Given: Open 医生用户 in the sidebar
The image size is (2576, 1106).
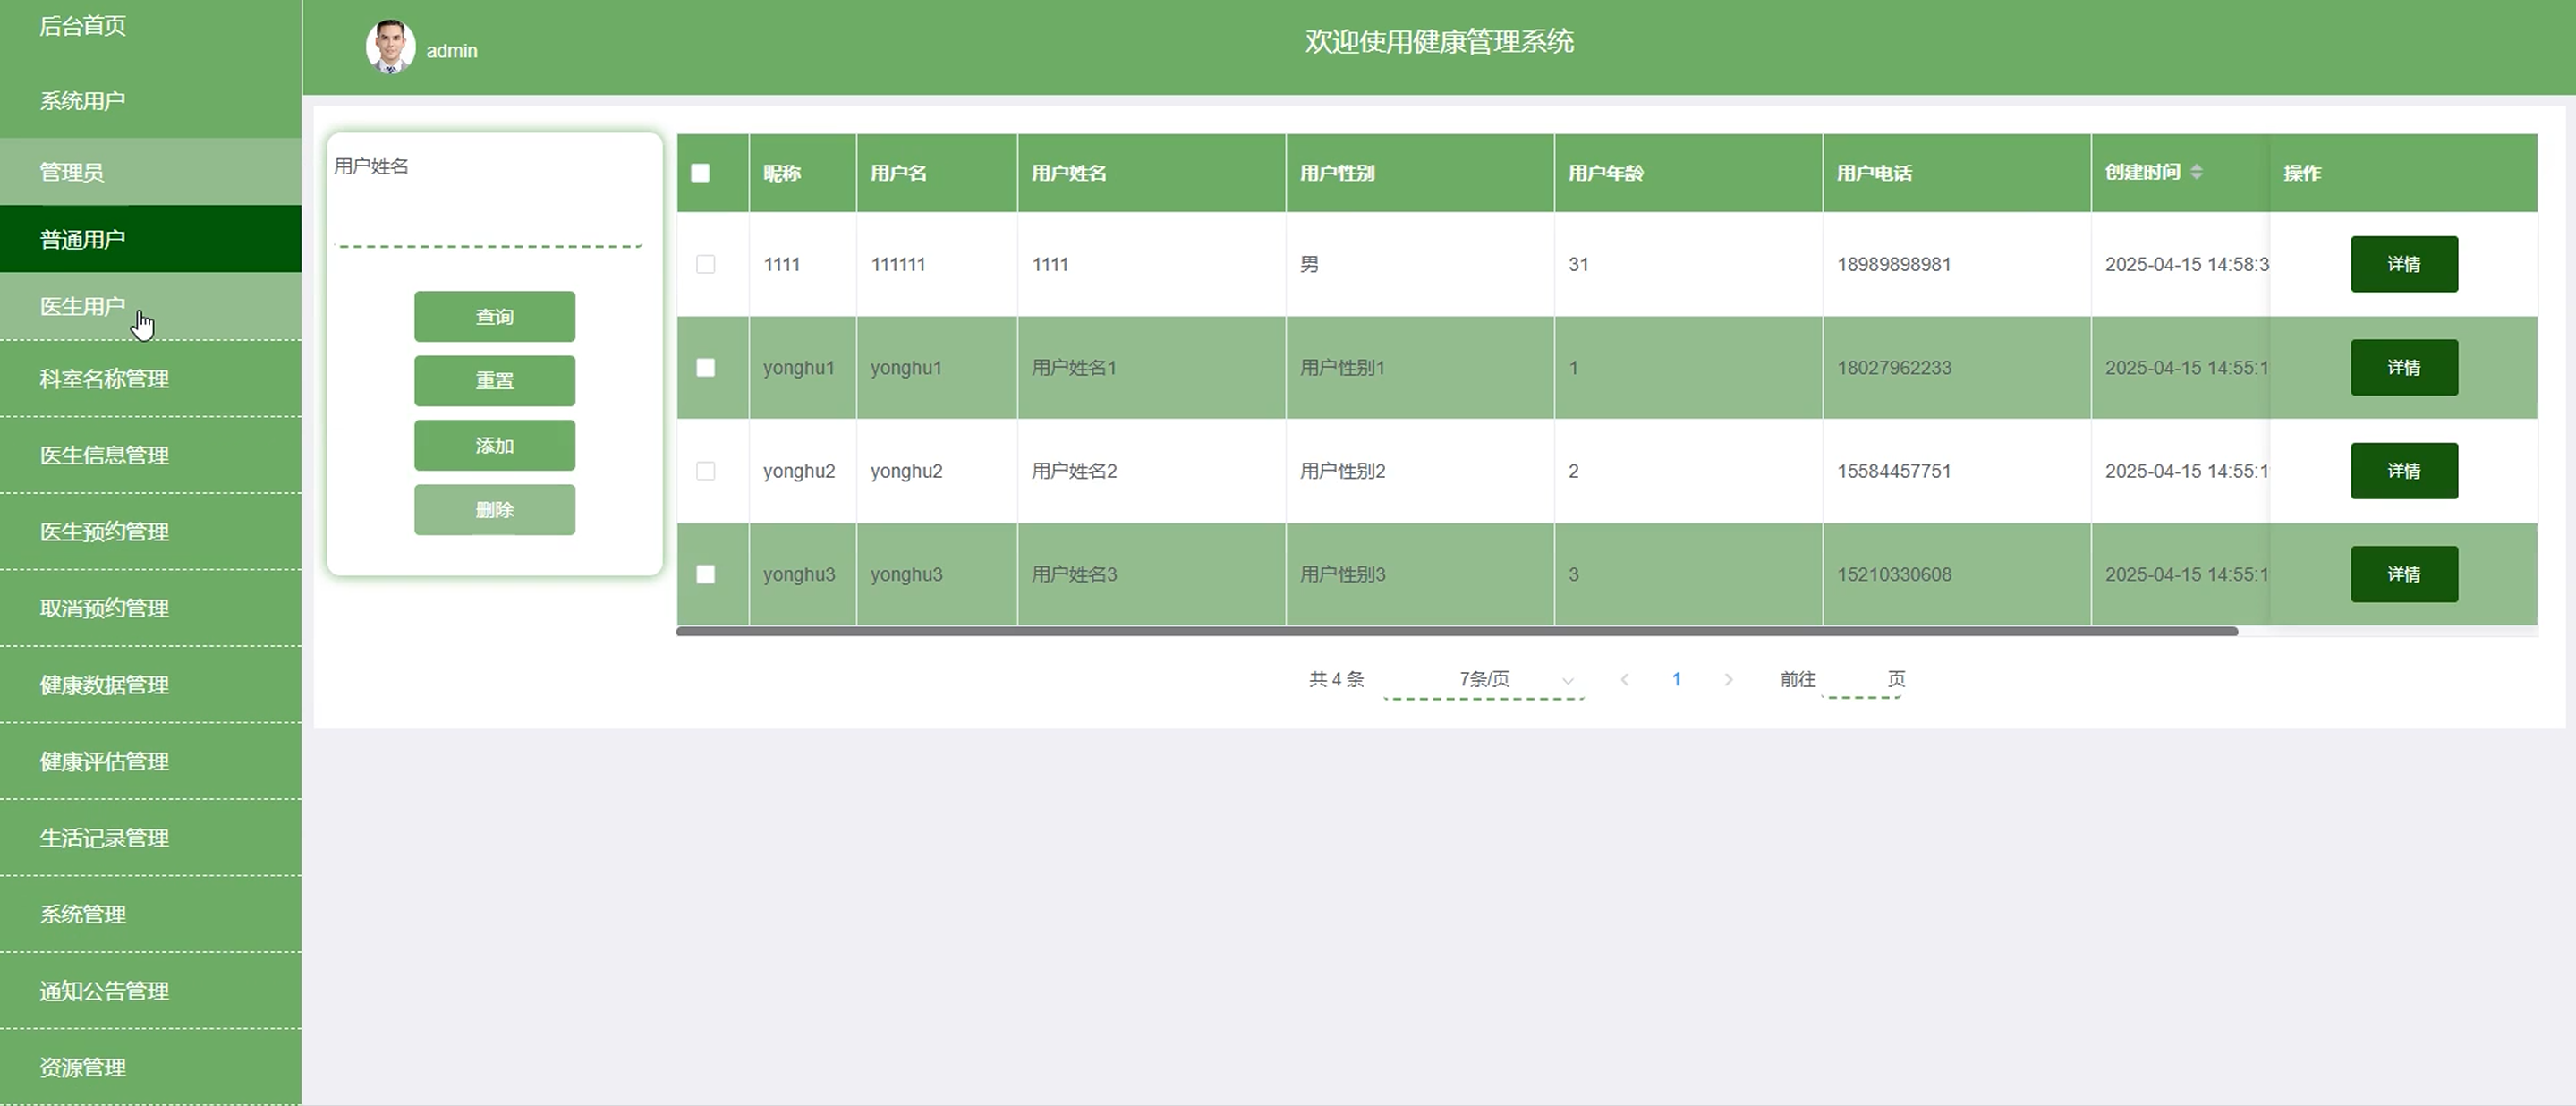Looking at the screenshot, I should click(82, 306).
